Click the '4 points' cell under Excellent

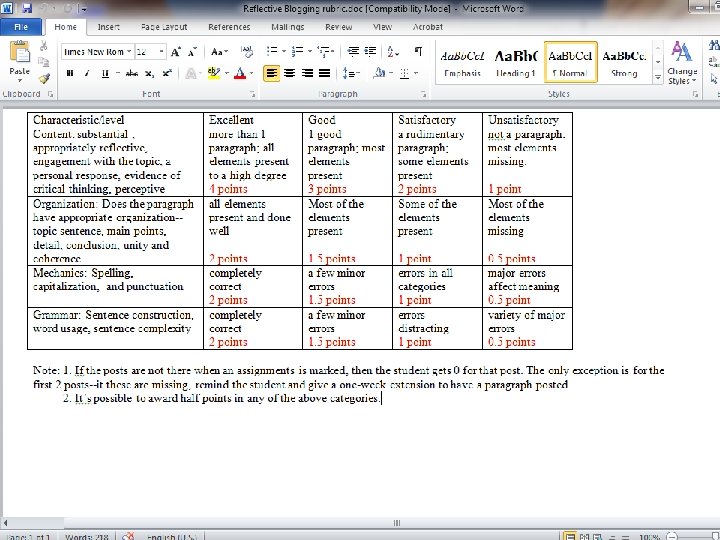pos(228,189)
